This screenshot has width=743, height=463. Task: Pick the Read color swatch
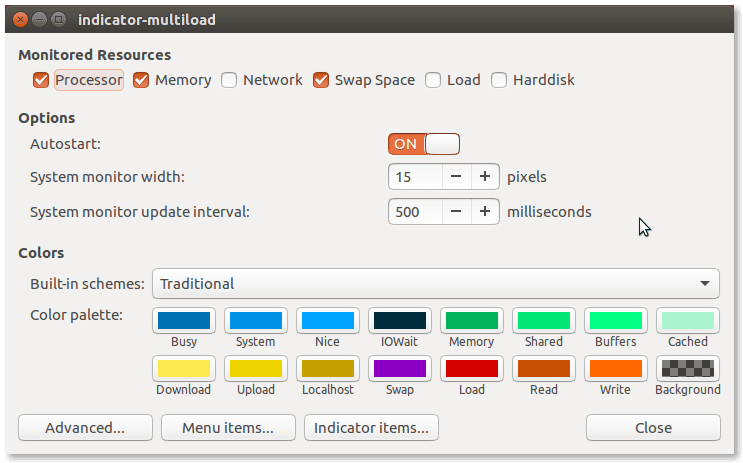click(544, 369)
